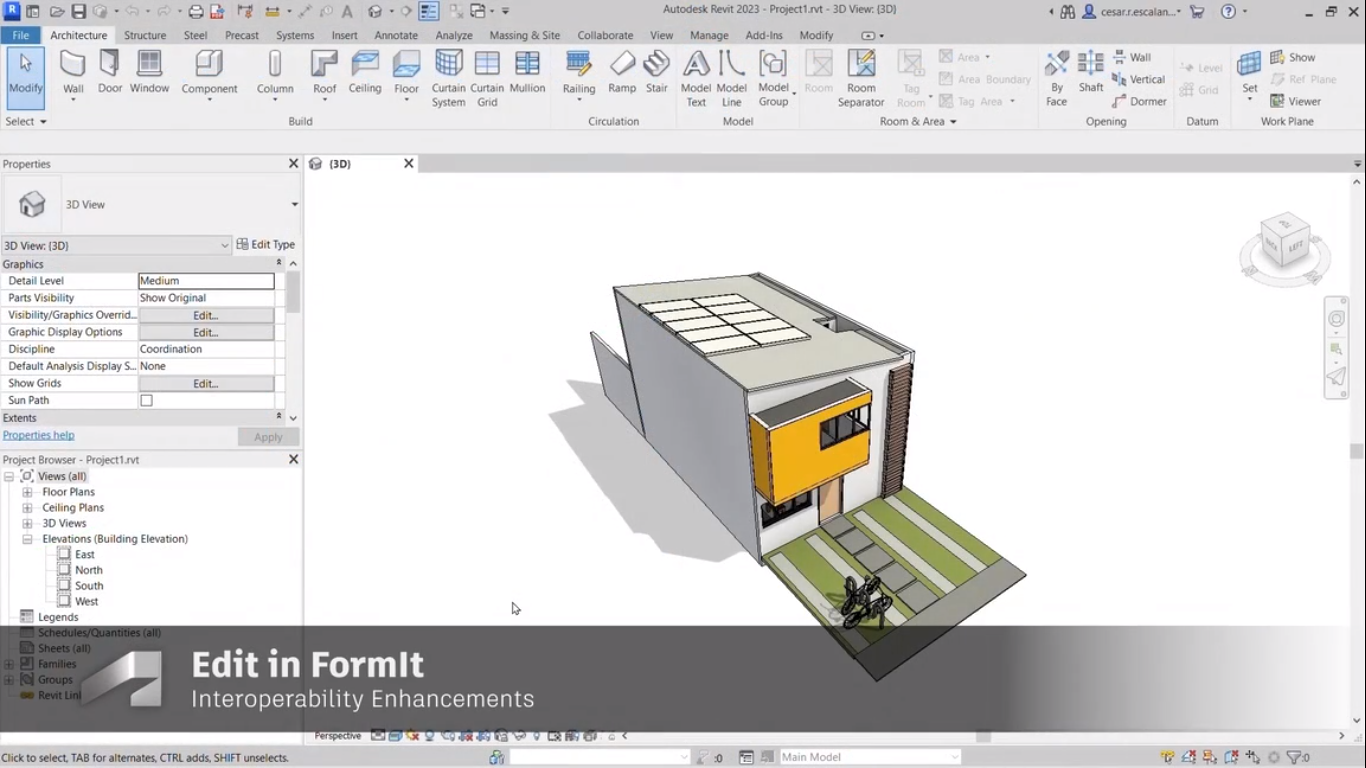Pick the Curtain Grid tool

(487, 78)
